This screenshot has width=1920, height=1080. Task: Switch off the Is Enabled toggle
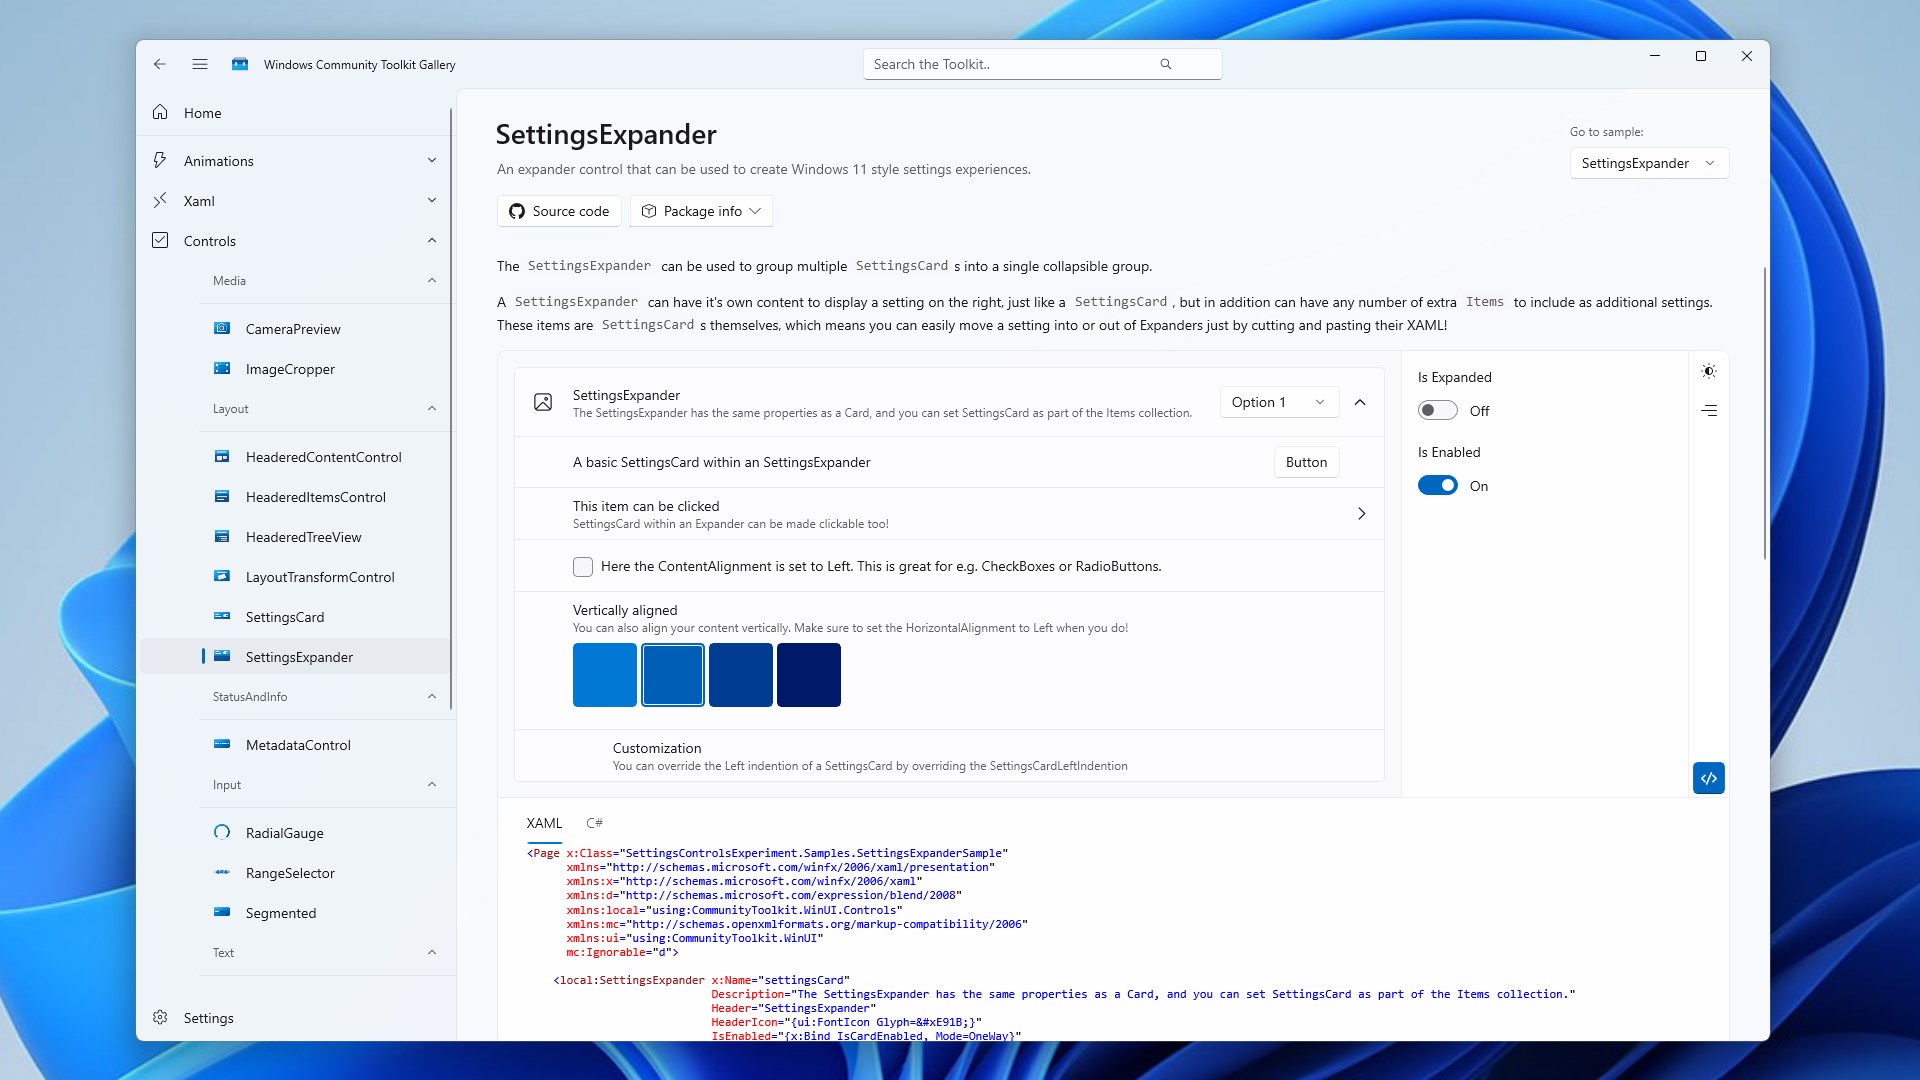click(1437, 486)
